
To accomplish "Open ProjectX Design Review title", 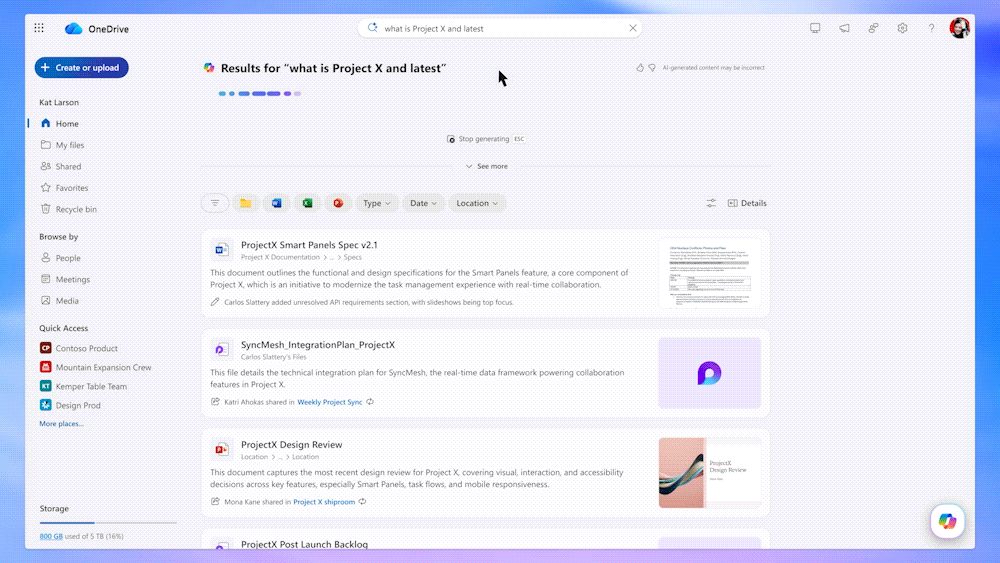I will 291,445.
